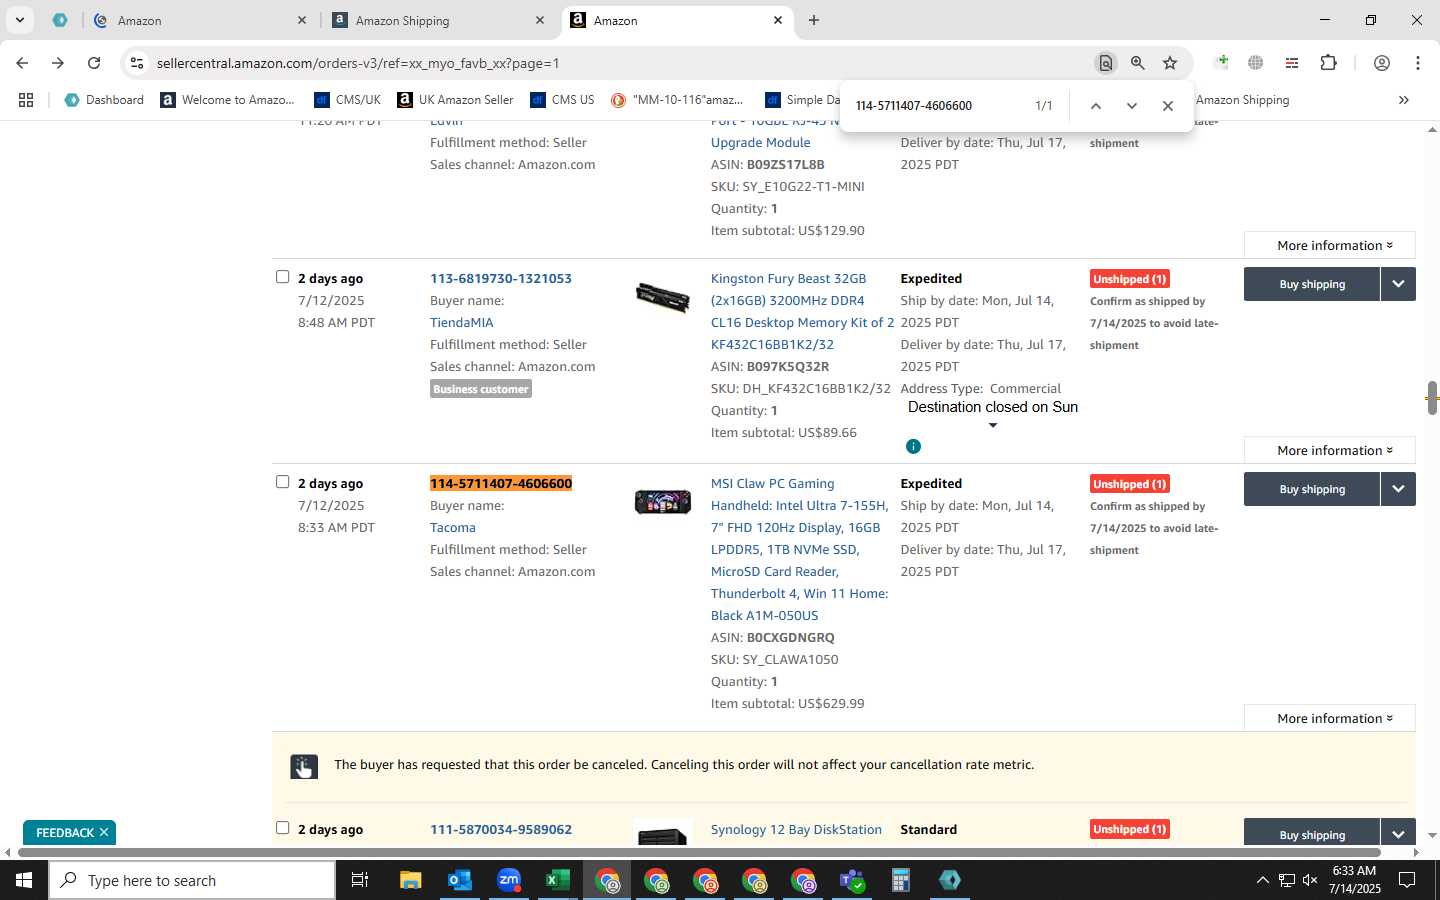1440x900 pixels.
Task: Select checkbox for order 113-6819730-1321053
Action: click(x=282, y=277)
